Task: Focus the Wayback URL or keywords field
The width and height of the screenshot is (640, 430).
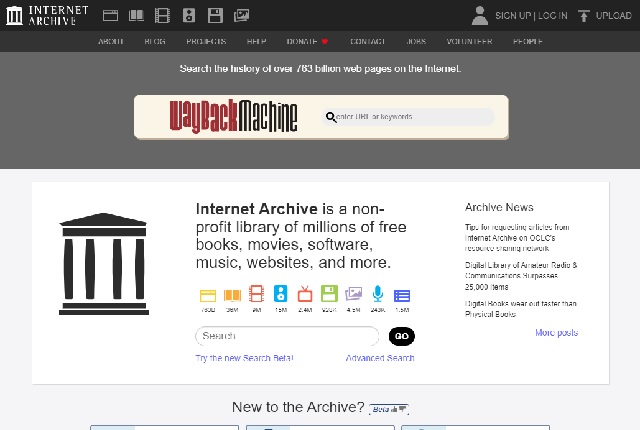Action: click(x=408, y=117)
